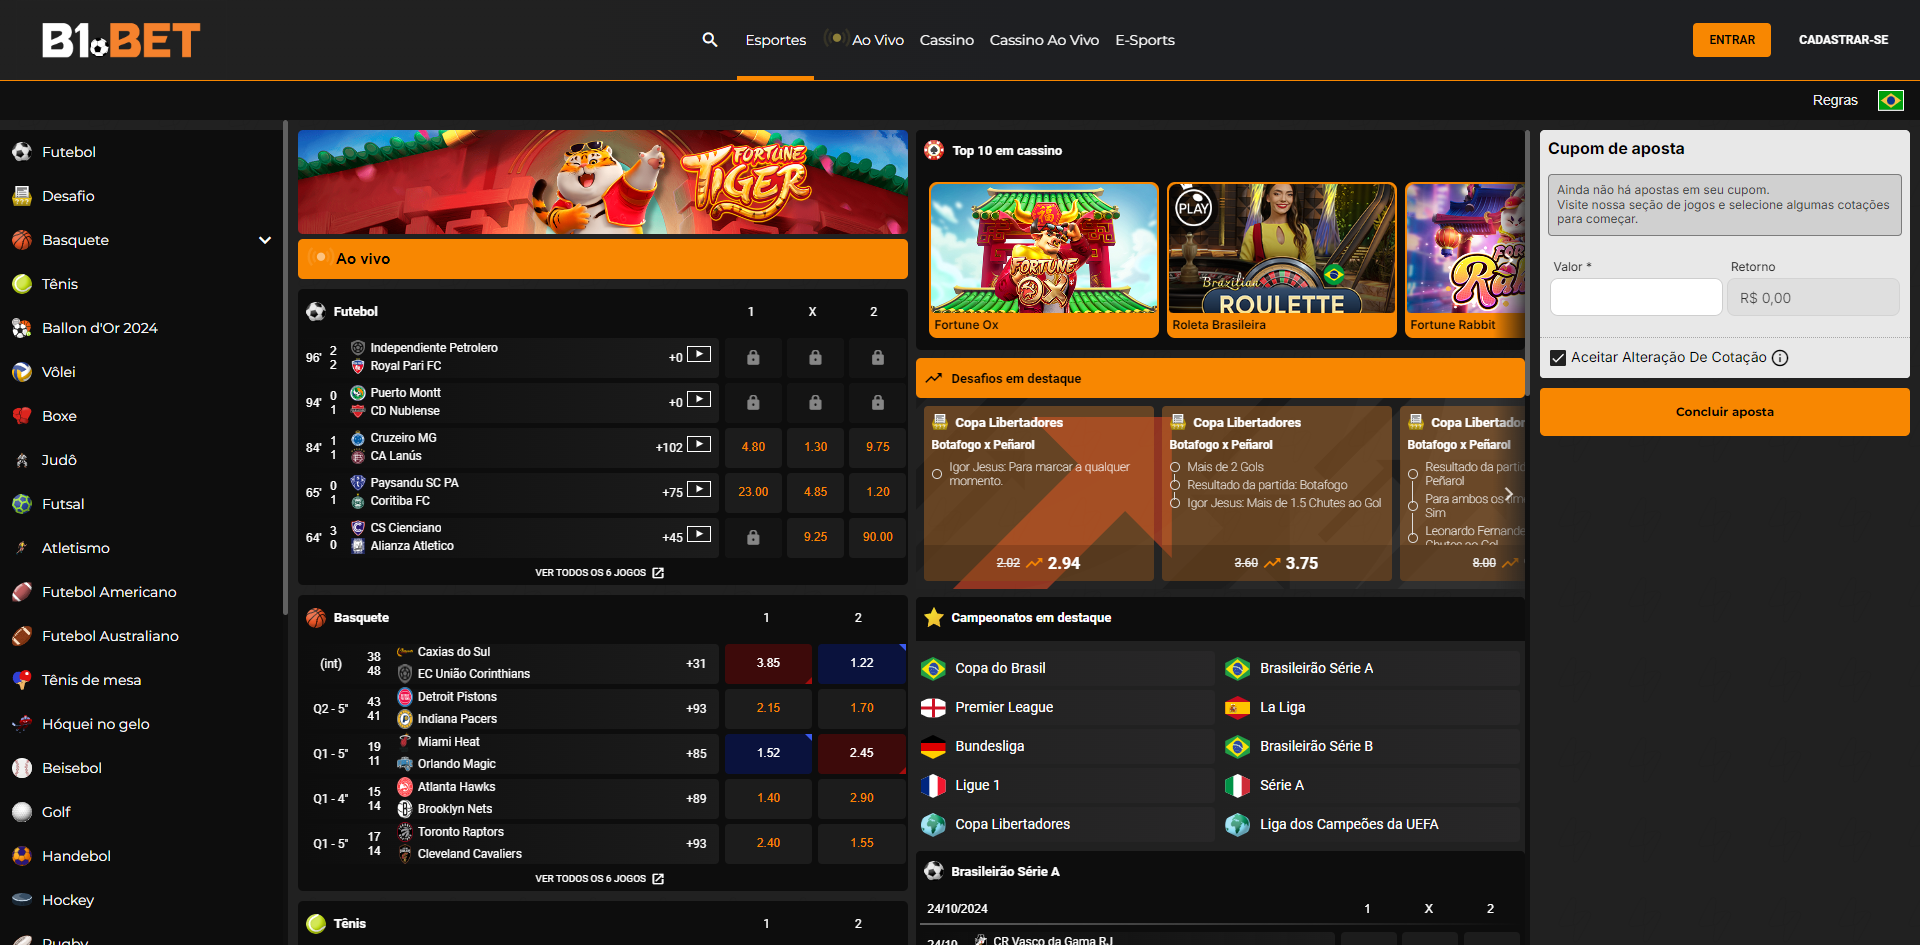Open Desafio in sidebar
The height and width of the screenshot is (945, 1920).
(x=68, y=196)
